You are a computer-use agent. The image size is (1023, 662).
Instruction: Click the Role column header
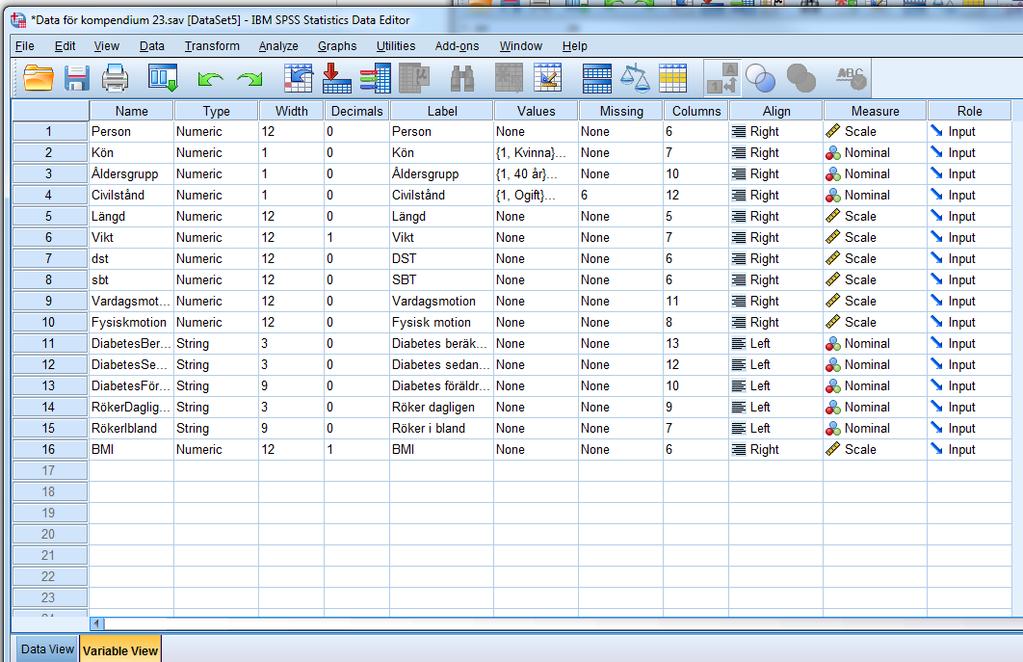pyautogui.click(x=970, y=111)
